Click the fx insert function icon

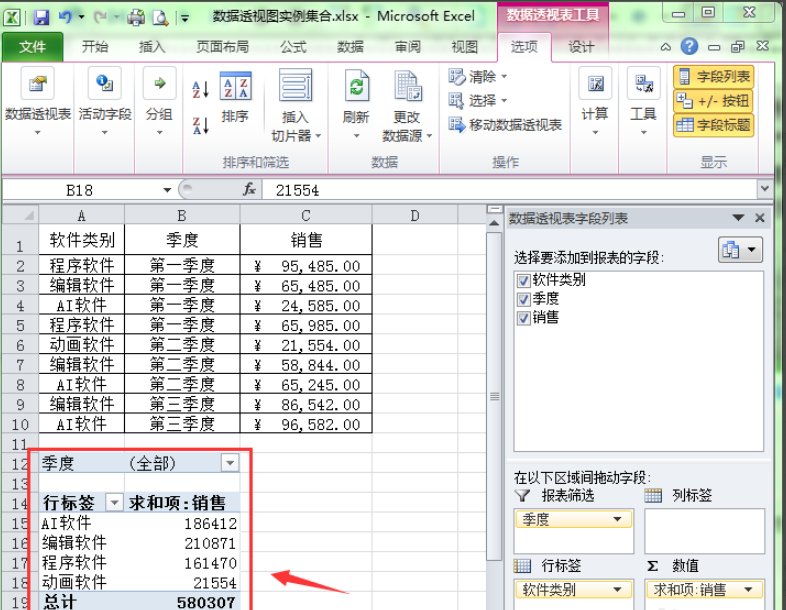tap(249, 189)
